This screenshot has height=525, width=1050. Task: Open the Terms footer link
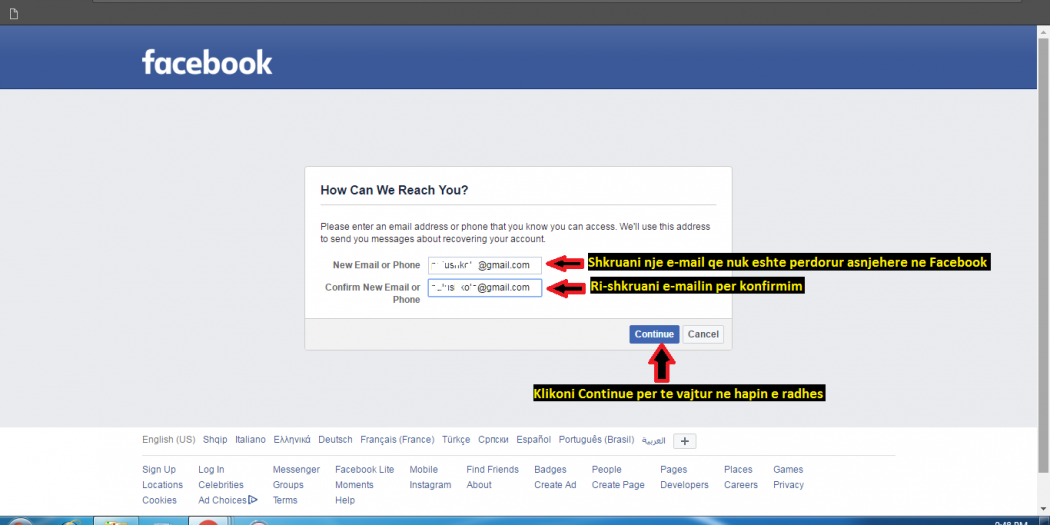click(285, 500)
